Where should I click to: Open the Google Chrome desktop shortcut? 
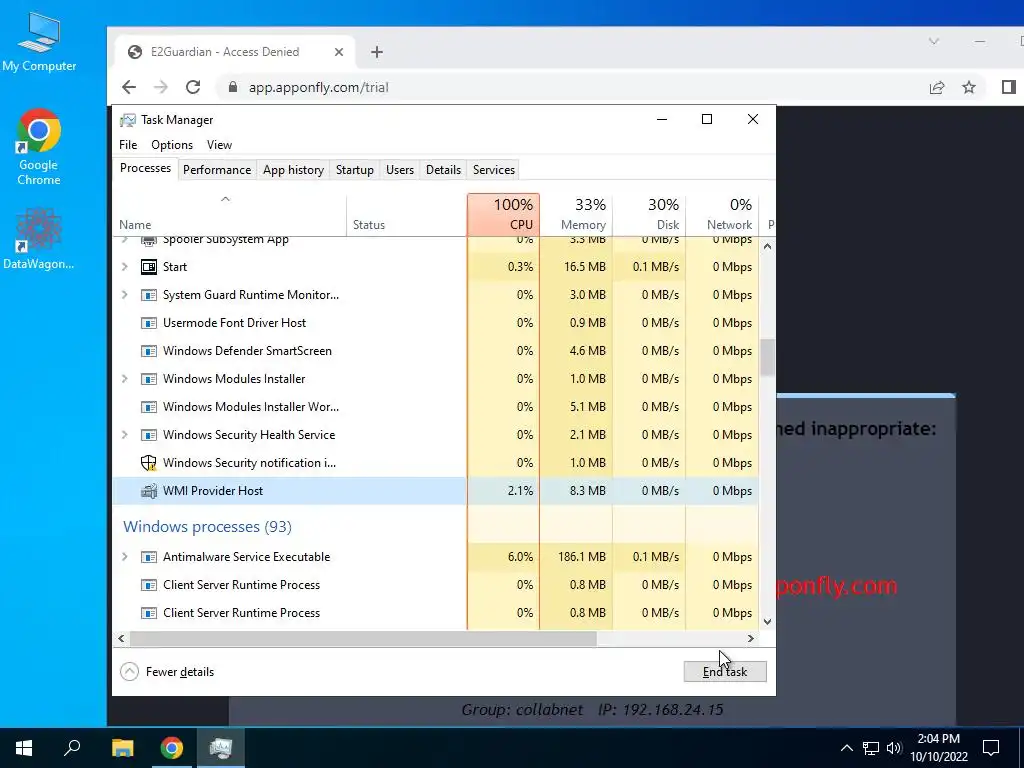click(39, 148)
